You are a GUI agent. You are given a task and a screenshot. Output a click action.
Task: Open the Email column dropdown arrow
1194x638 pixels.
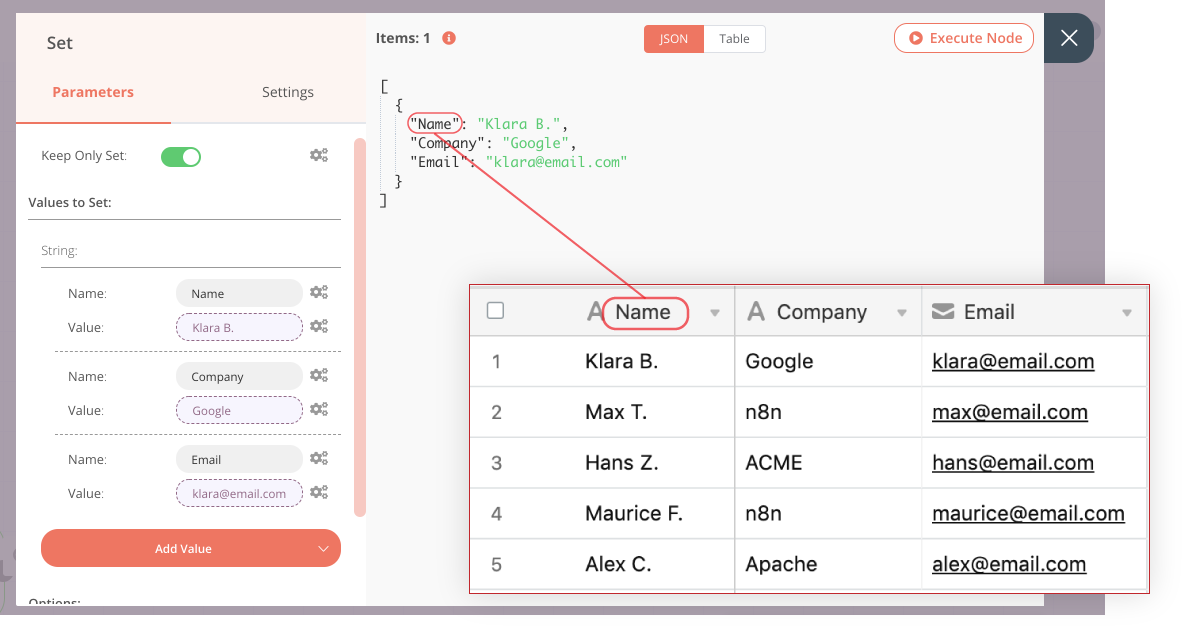pyautogui.click(x=1127, y=313)
